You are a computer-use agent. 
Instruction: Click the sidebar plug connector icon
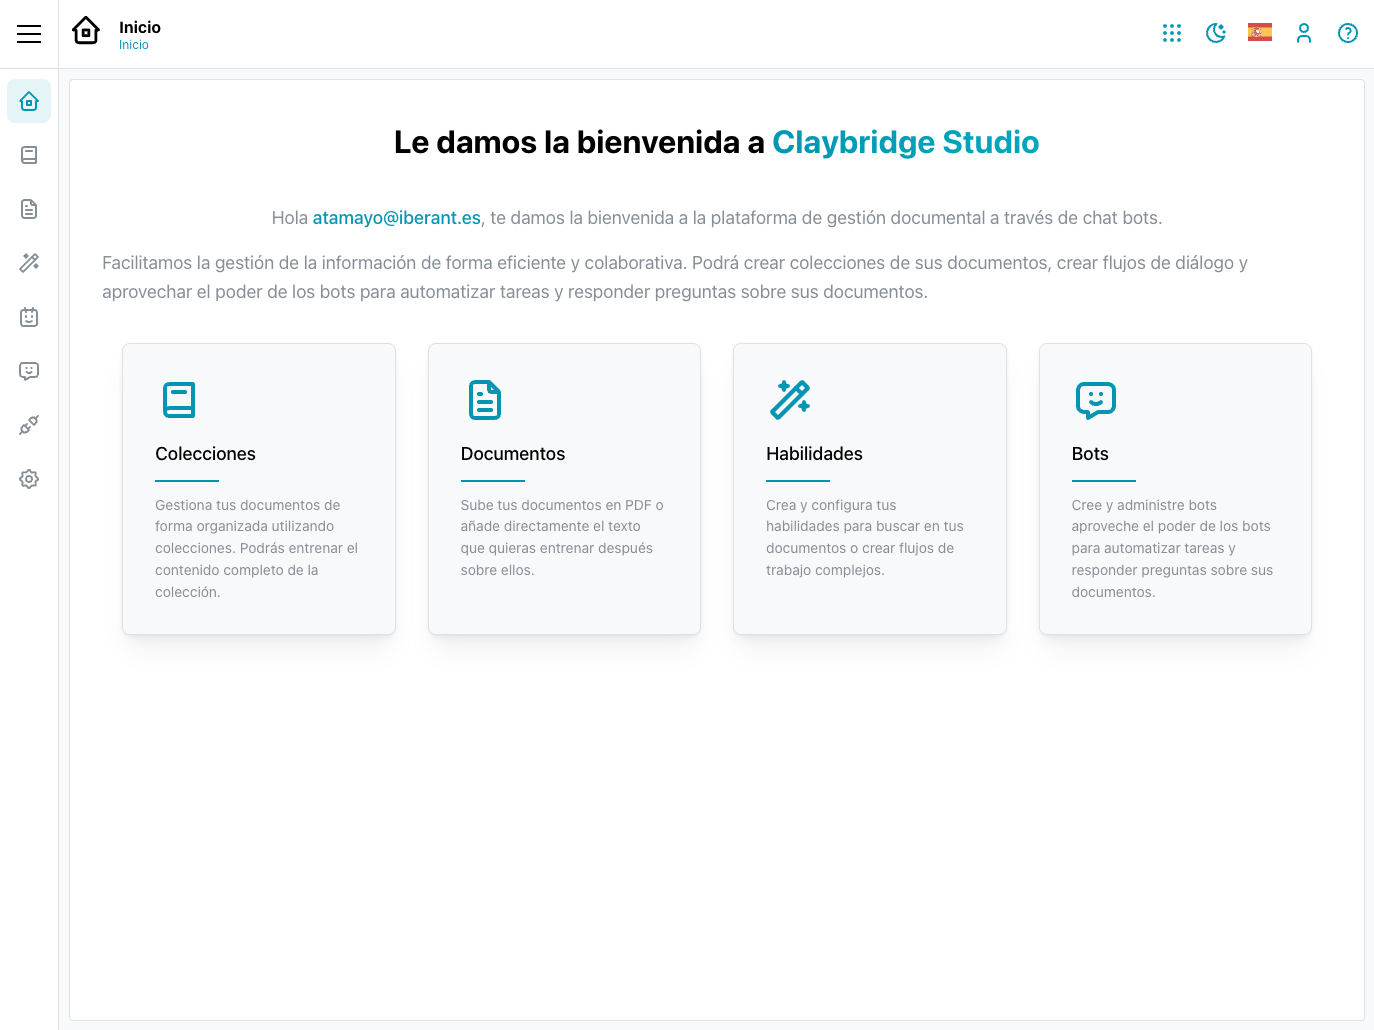tap(29, 425)
